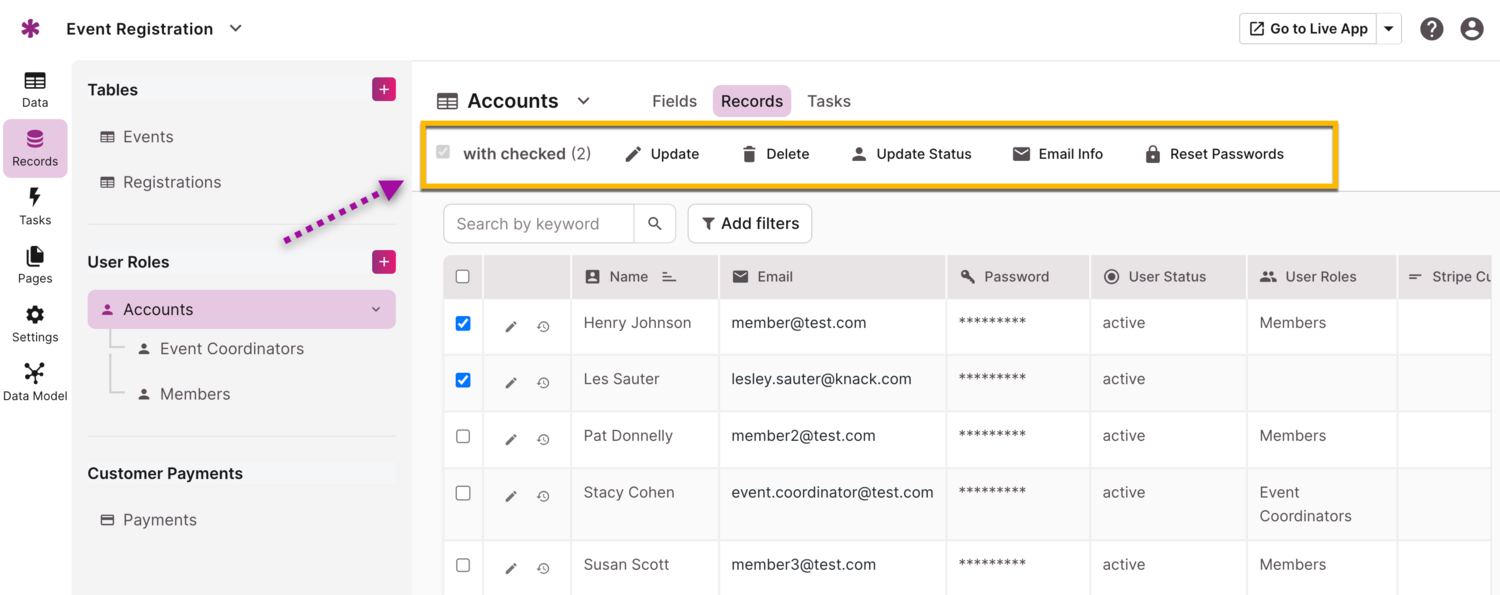Click the help question mark icon
The height and width of the screenshot is (595, 1500).
[1432, 29]
